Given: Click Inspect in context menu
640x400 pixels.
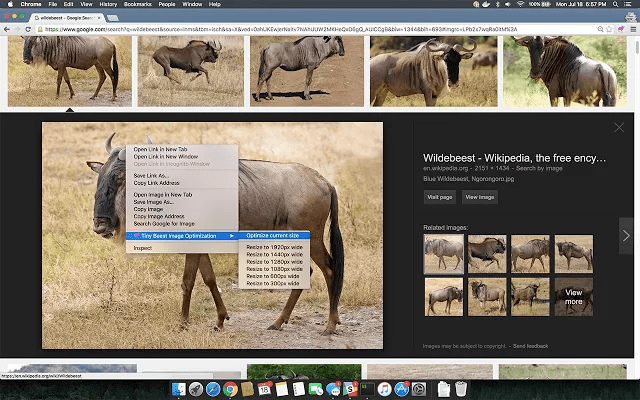Looking at the screenshot, I should [143, 247].
